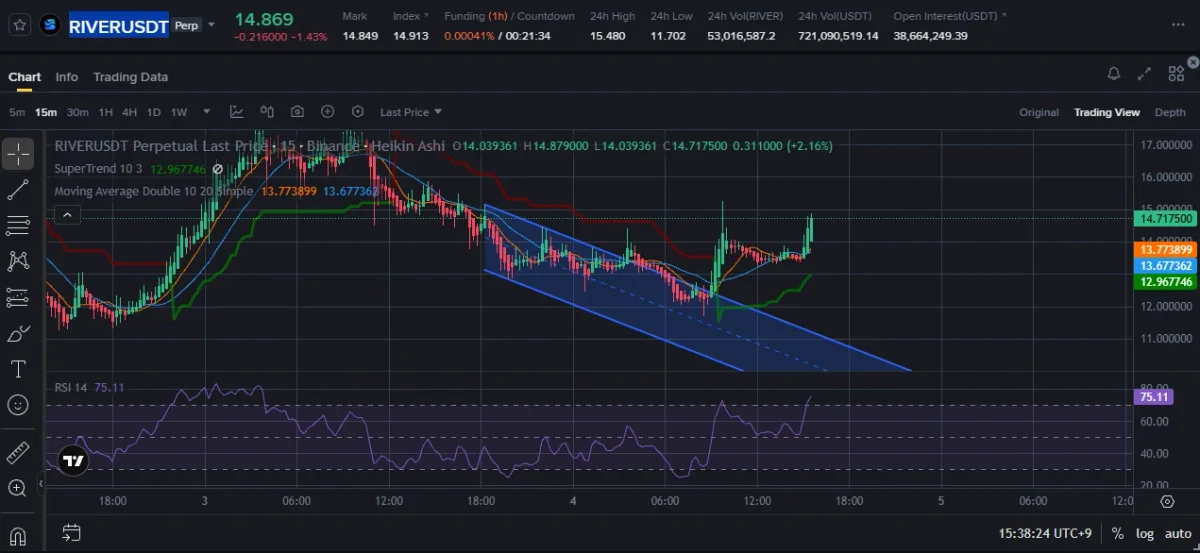Select the 1H interval
The image size is (1200, 553).
coord(106,112)
